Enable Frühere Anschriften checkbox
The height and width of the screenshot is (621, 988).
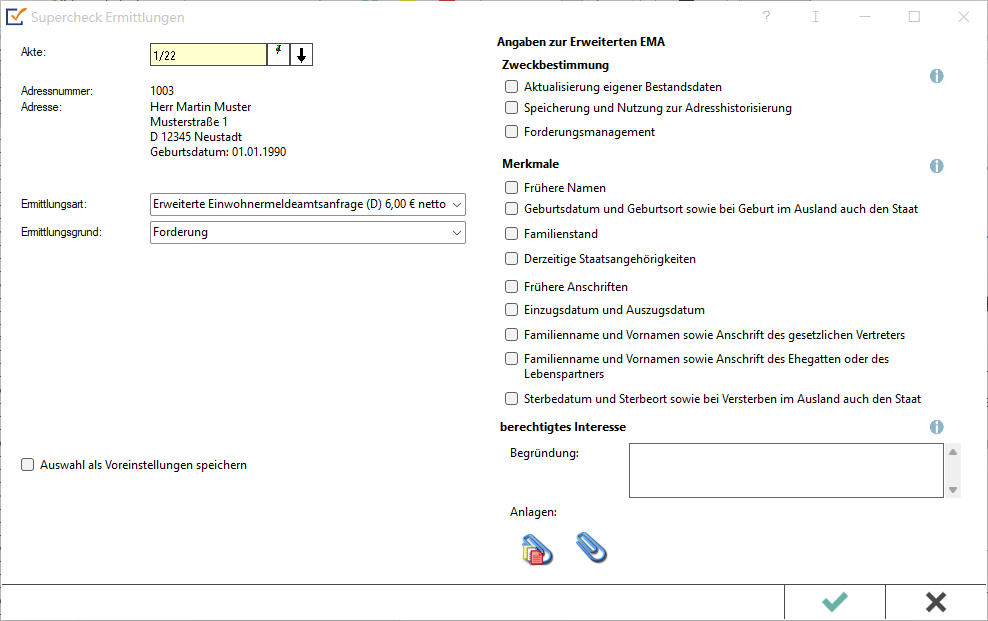pyautogui.click(x=512, y=287)
